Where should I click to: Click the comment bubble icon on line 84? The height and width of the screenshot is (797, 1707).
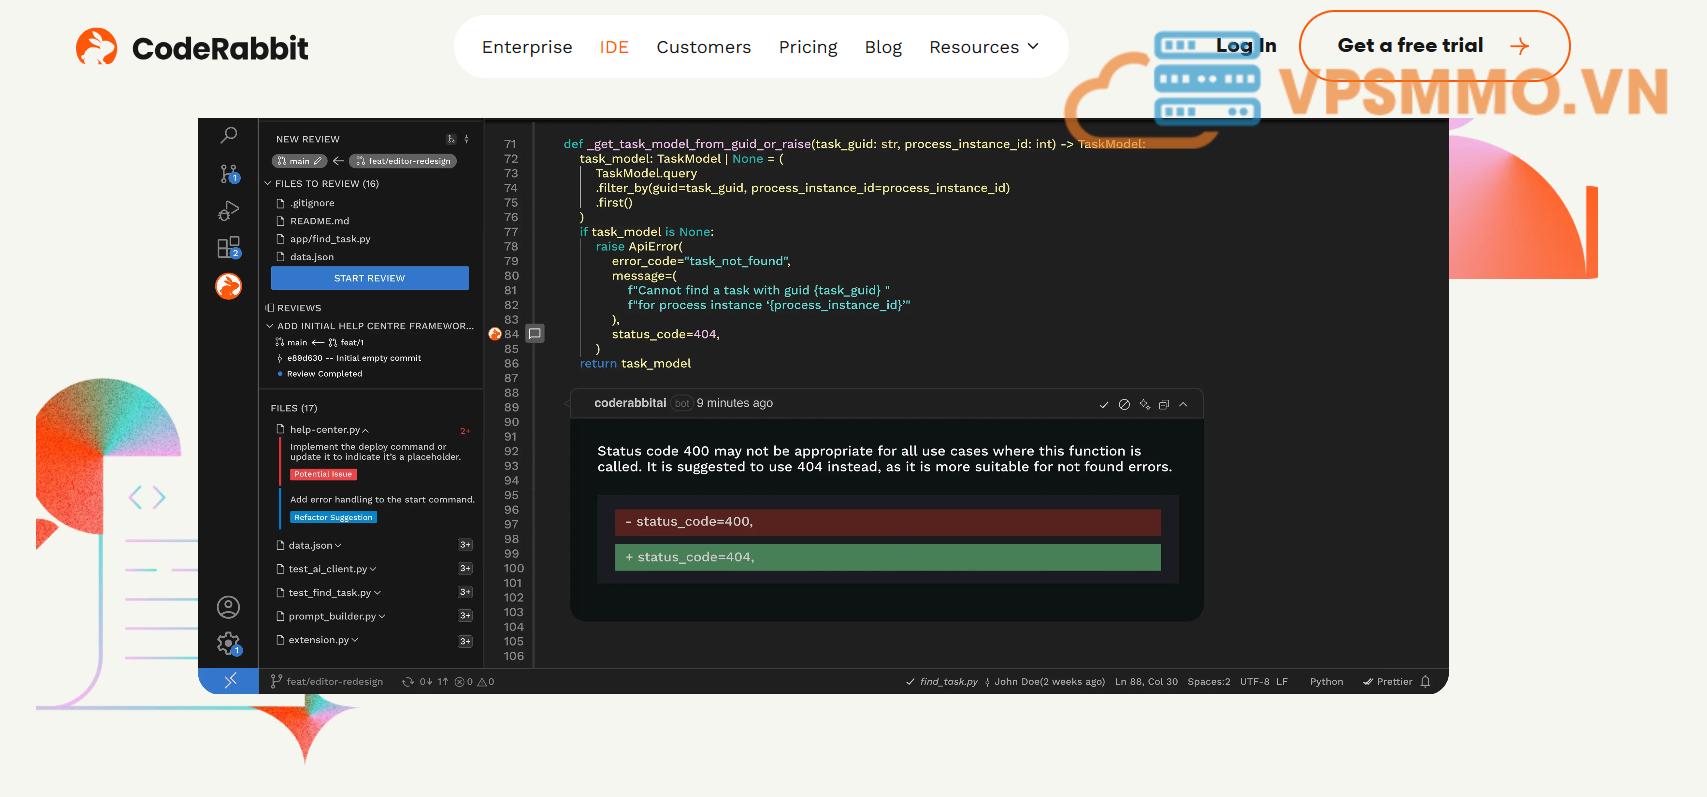point(535,334)
